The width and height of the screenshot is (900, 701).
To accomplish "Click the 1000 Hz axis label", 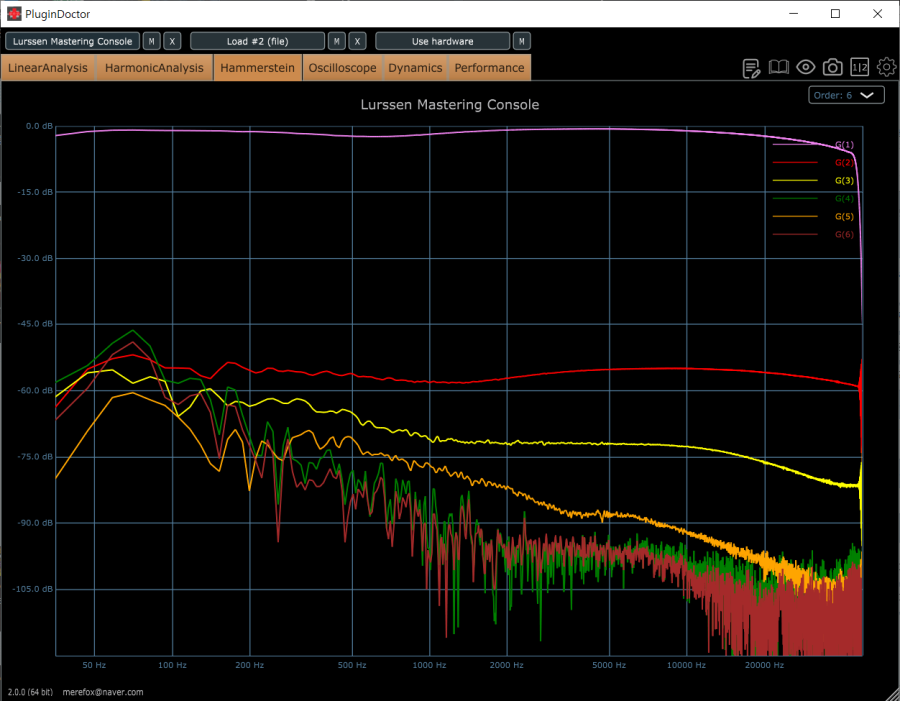I will coord(429,665).
